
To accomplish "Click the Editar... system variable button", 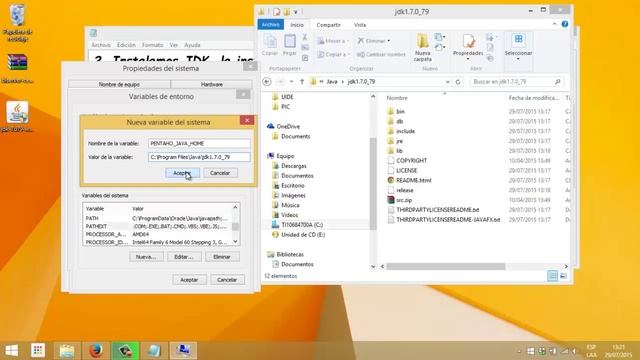I will coord(184,257).
